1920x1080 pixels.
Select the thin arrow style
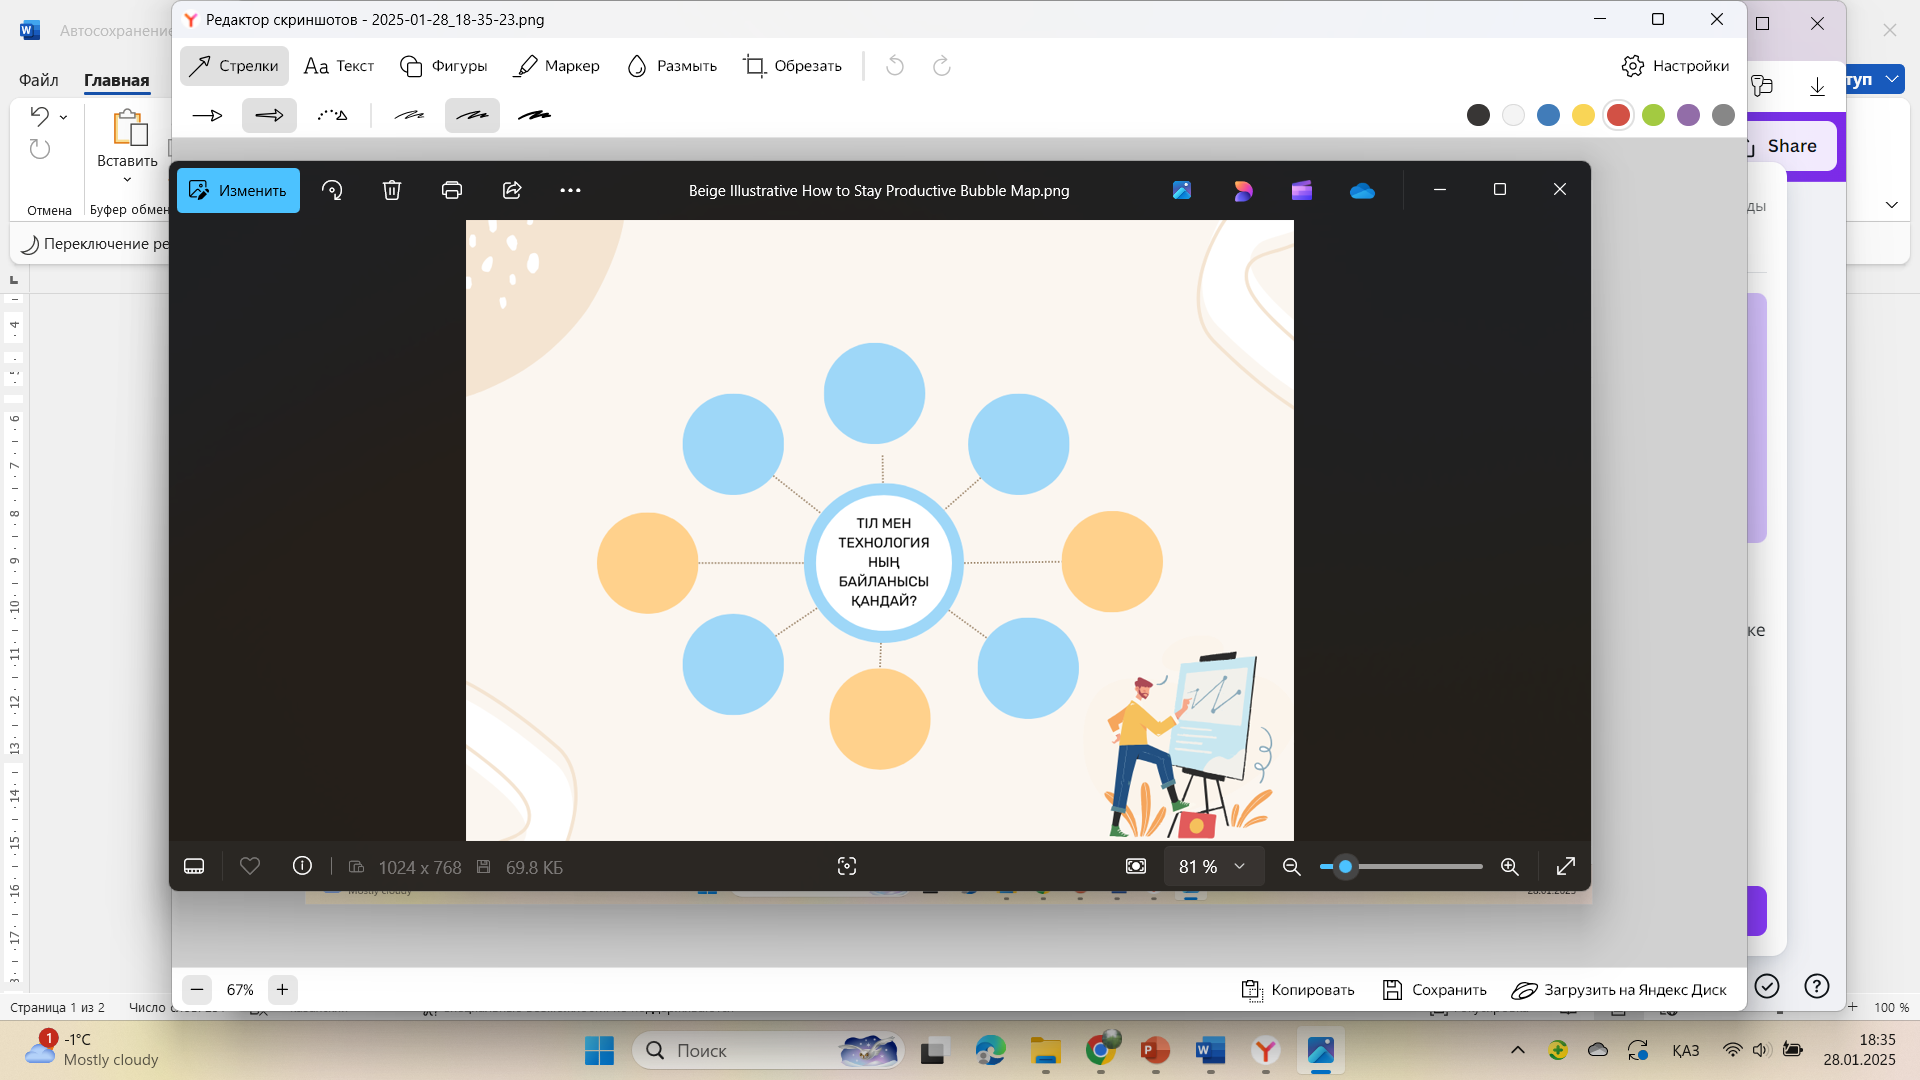tap(207, 115)
